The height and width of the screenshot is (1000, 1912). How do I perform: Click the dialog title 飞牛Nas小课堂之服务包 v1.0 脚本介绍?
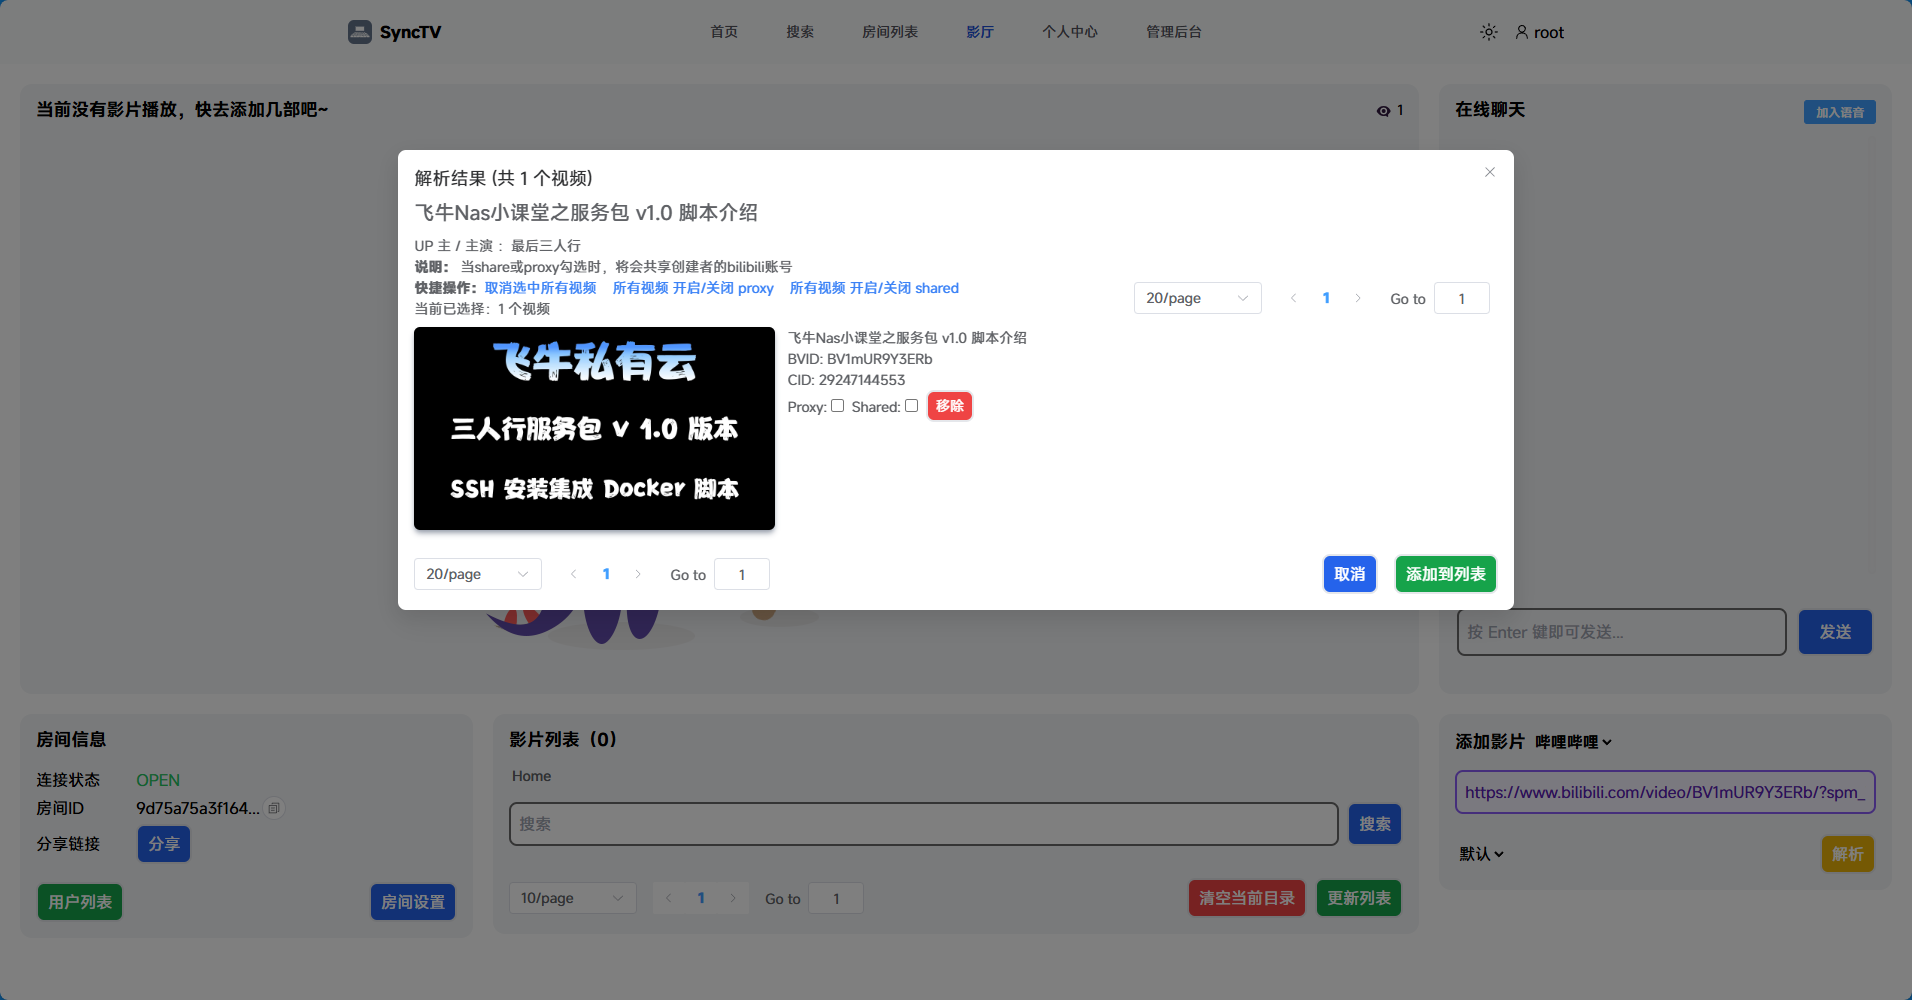pyautogui.click(x=586, y=213)
